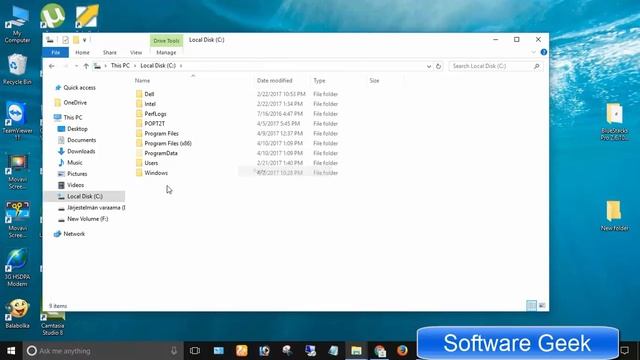This screenshot has height=360, width=640.
Task: Click Local Disk (C:) in the breadcrumb
Action: [x=158, y=66]
